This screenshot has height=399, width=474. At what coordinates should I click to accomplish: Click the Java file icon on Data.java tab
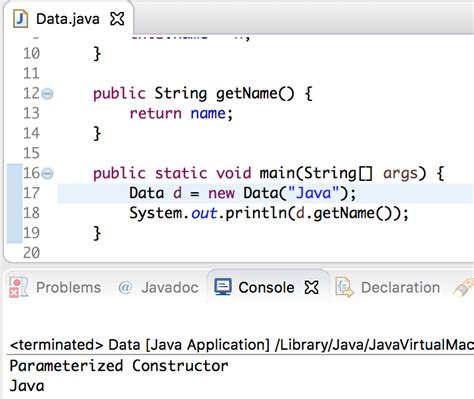click(x=20, y=19)
